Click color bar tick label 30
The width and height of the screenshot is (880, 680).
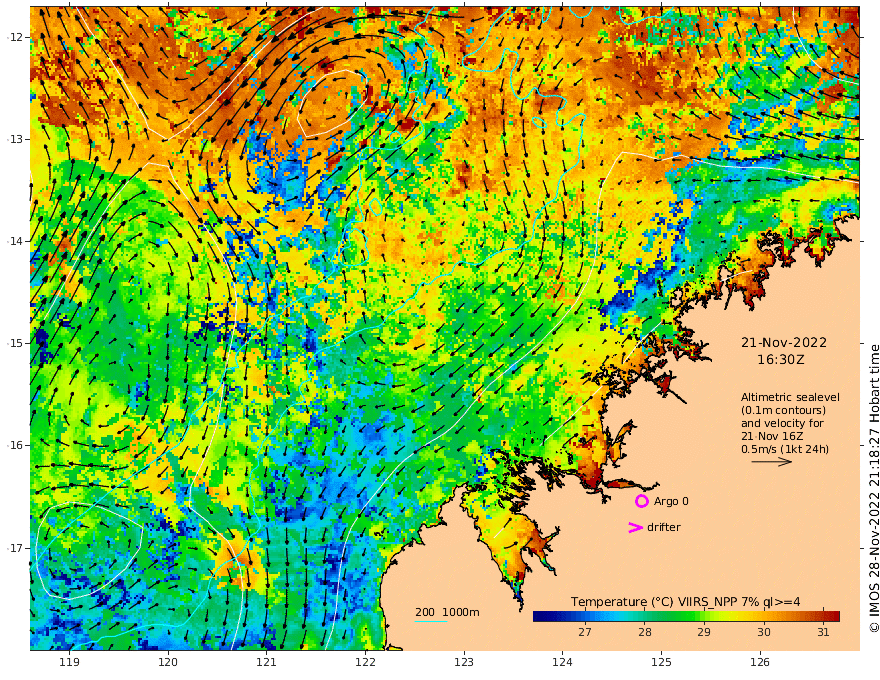(763, 632)
